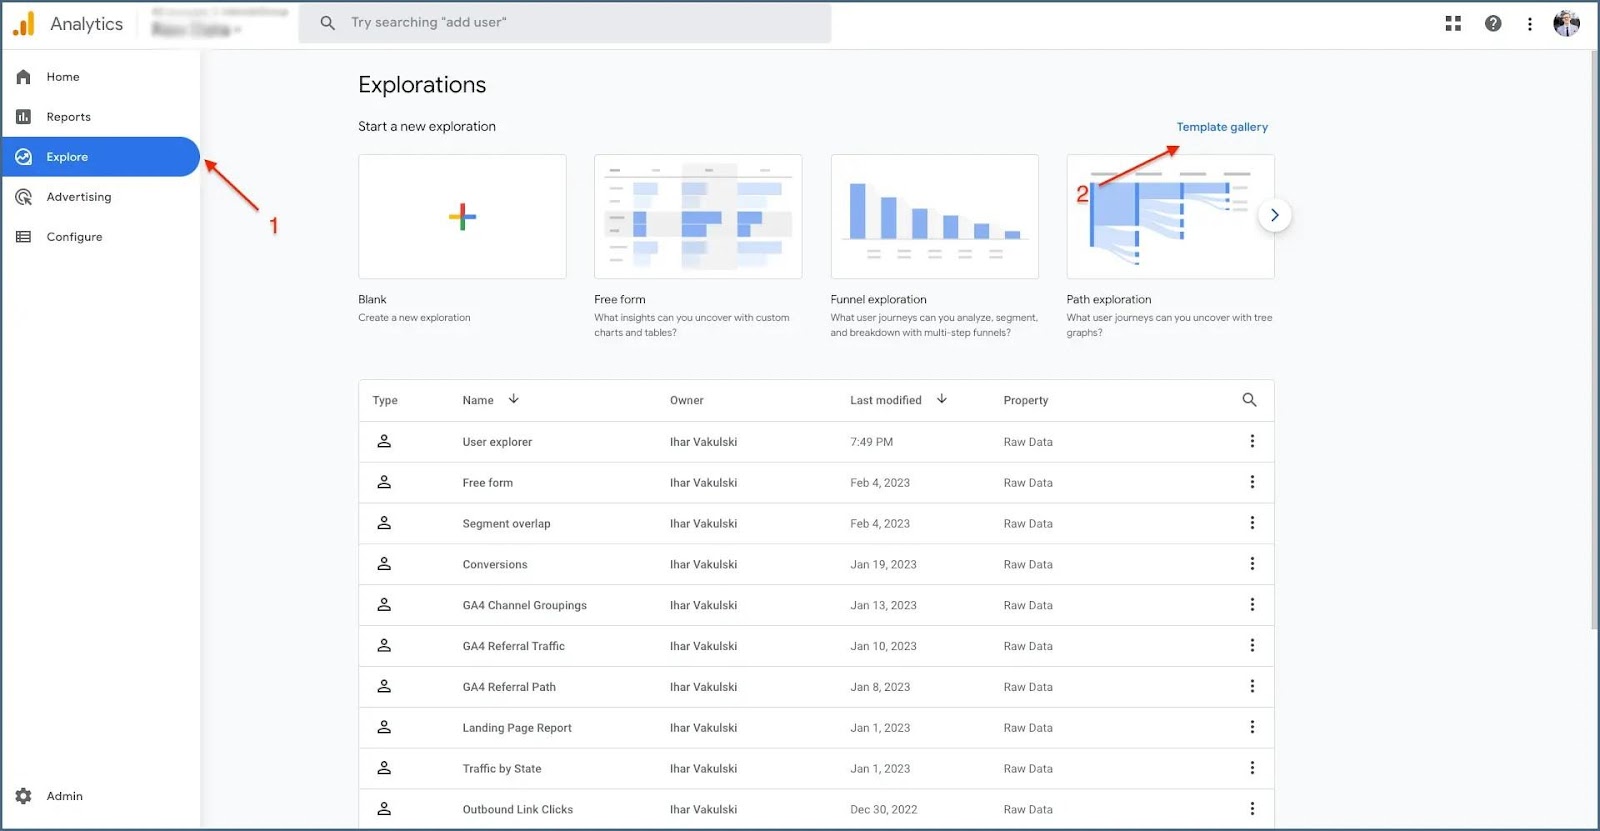
Task: Show next exploration templates with chevron
Action: (1274, 215)
